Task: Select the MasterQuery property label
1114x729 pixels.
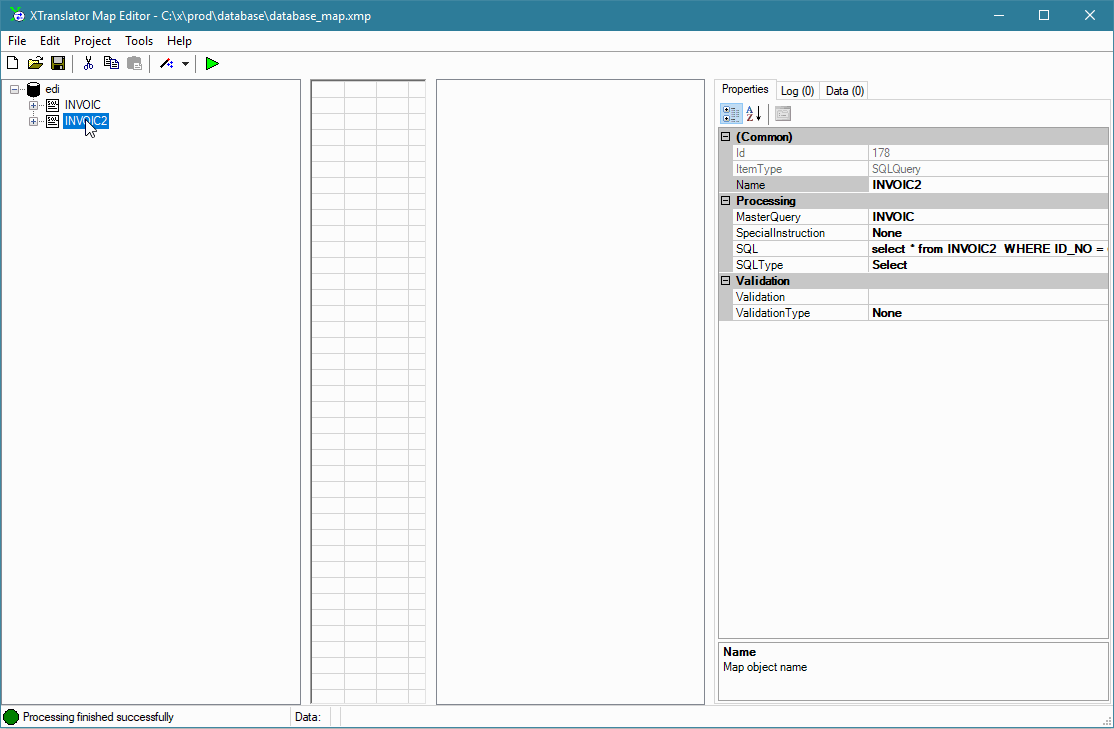Action: (800, 217)
